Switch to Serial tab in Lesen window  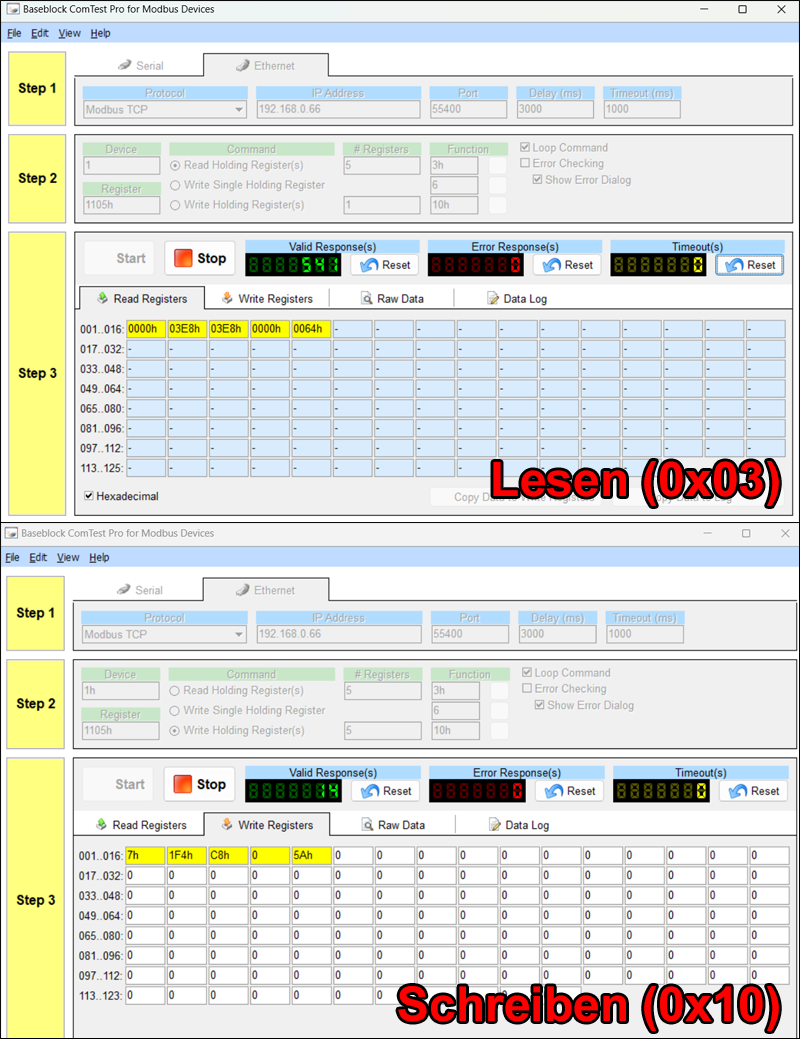click(x=140, y=66)
